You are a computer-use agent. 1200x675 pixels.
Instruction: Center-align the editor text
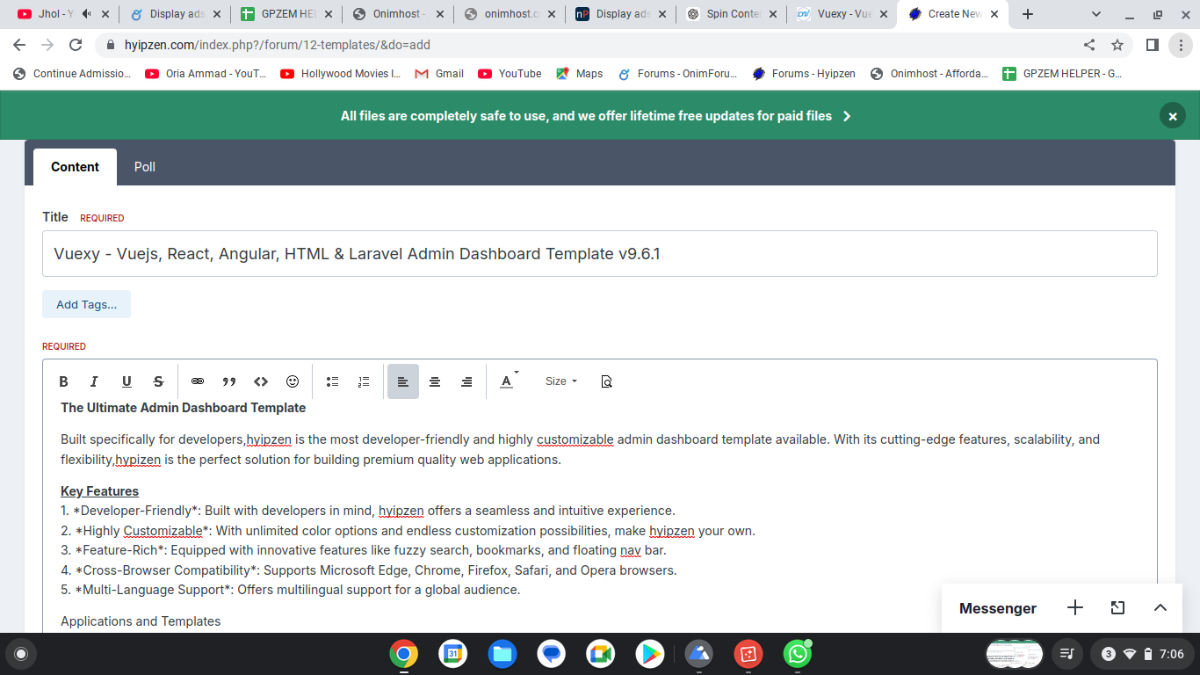click(435, 381)
